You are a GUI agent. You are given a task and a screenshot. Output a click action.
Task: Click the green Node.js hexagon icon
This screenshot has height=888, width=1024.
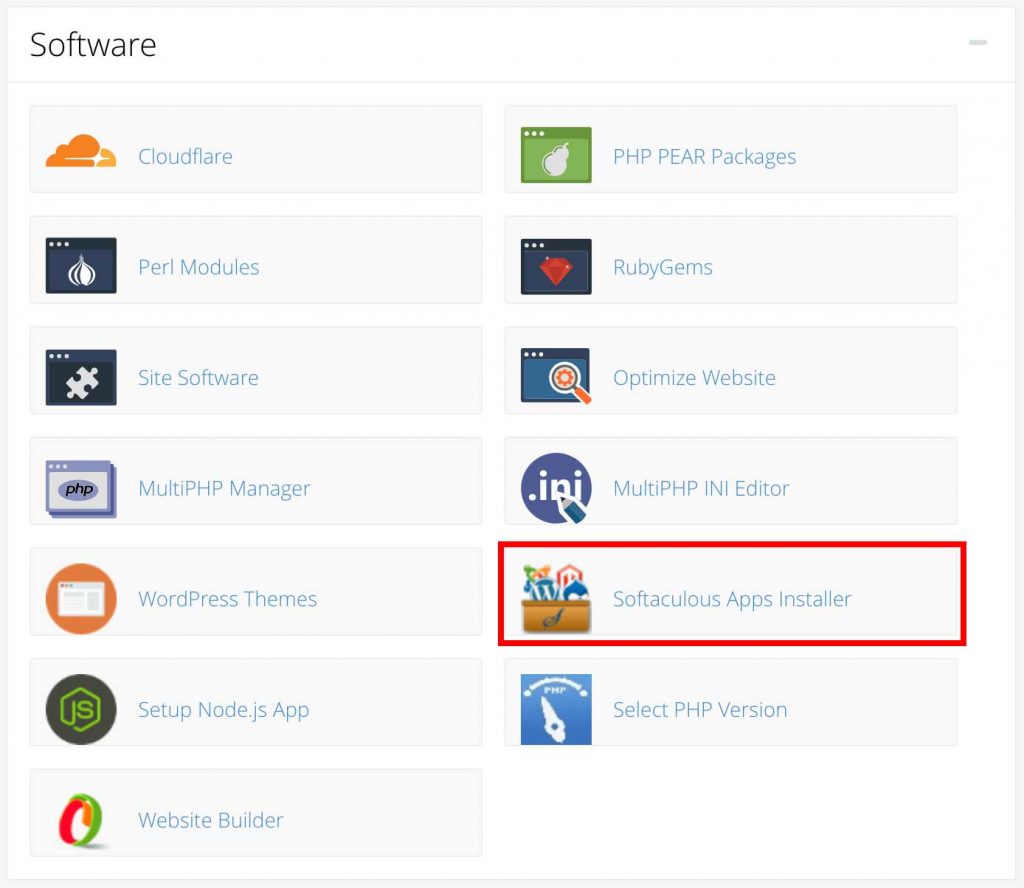point(81,709)
